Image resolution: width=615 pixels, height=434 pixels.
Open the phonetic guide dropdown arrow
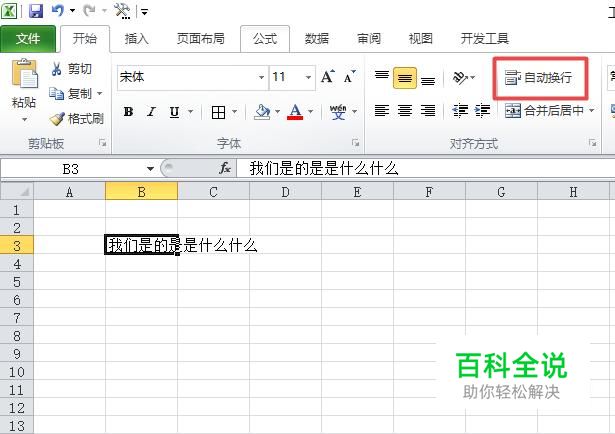pyautogui.click(x=355, y=112)
